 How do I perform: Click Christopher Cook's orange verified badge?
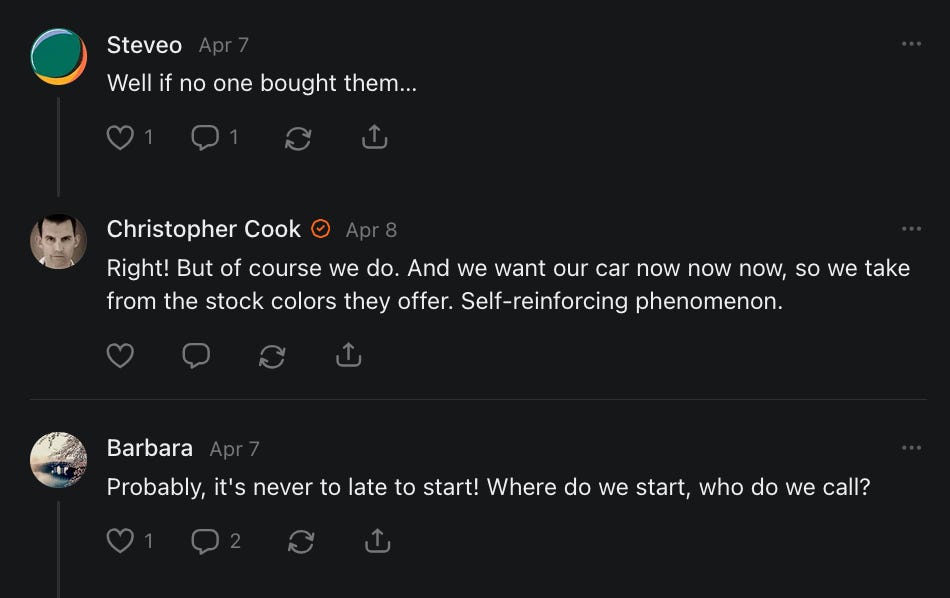[x=321, y=229]
